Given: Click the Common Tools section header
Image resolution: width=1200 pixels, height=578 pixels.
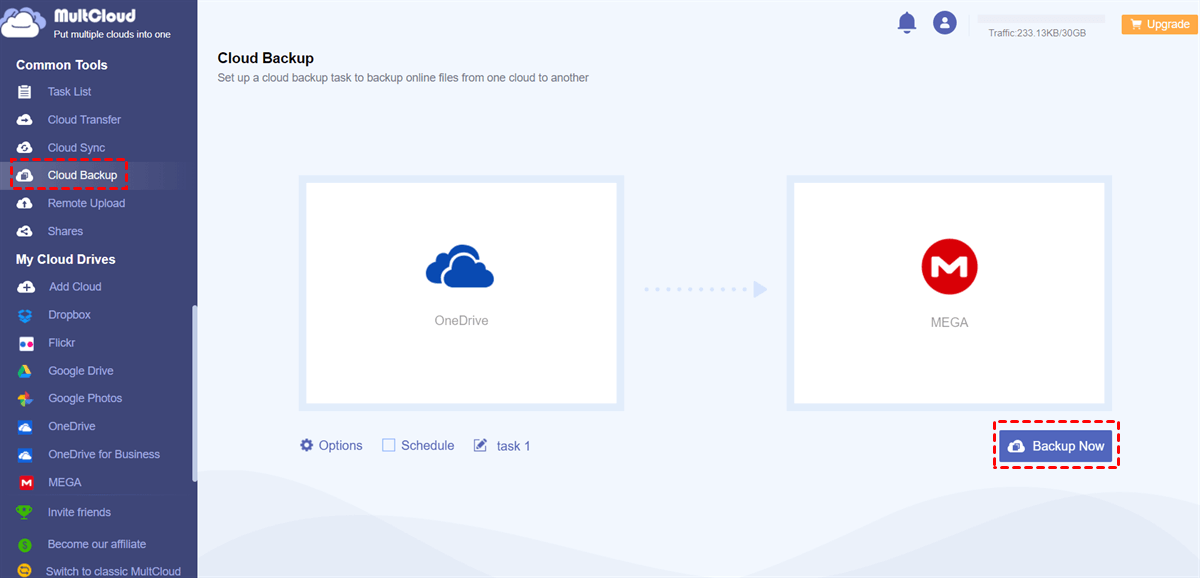Looking at the screenshot, I should click(x=62, y=65).
